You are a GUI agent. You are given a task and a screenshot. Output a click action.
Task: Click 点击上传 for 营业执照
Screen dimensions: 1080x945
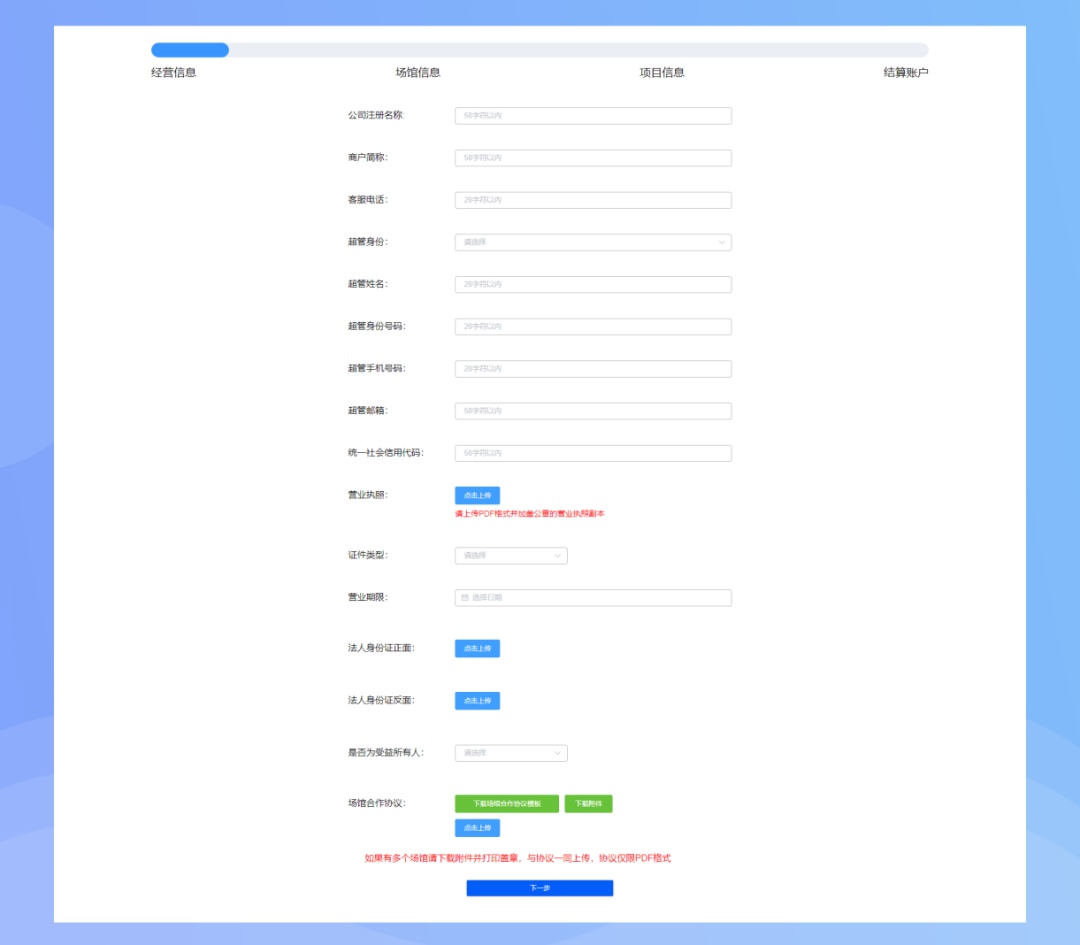coord(477,495)
